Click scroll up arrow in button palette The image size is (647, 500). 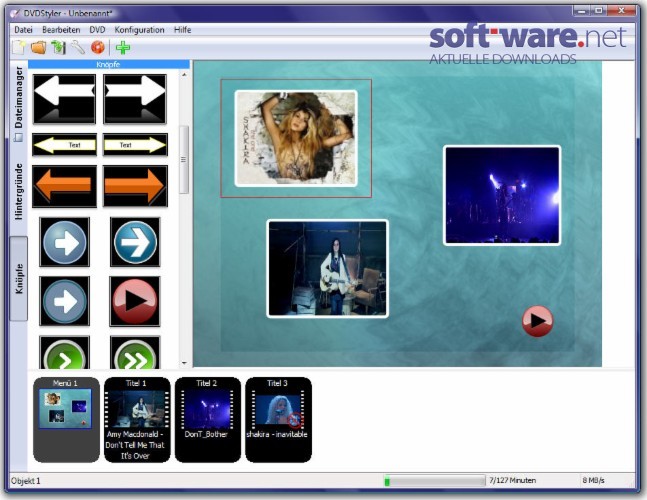pyautogui.click(x=184, y=75)
